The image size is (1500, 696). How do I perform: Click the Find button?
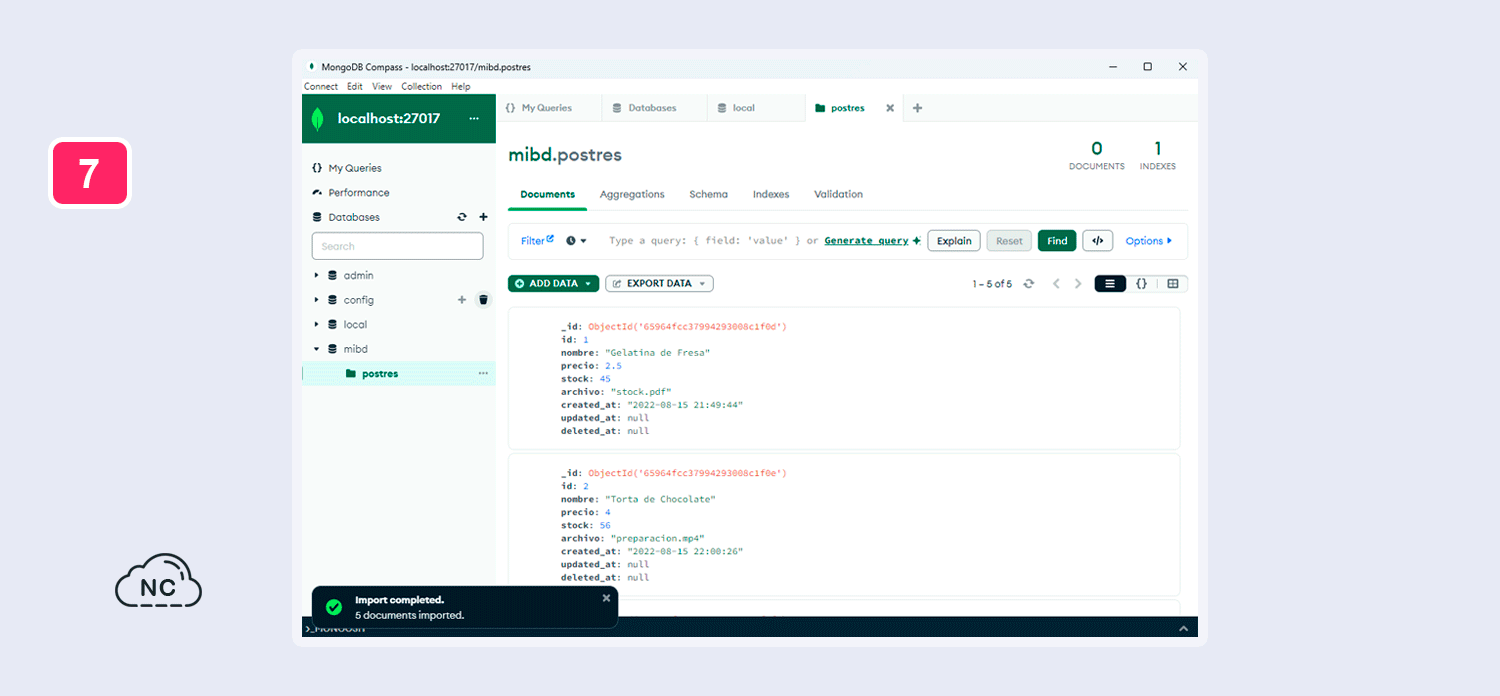pos(1057,241)
